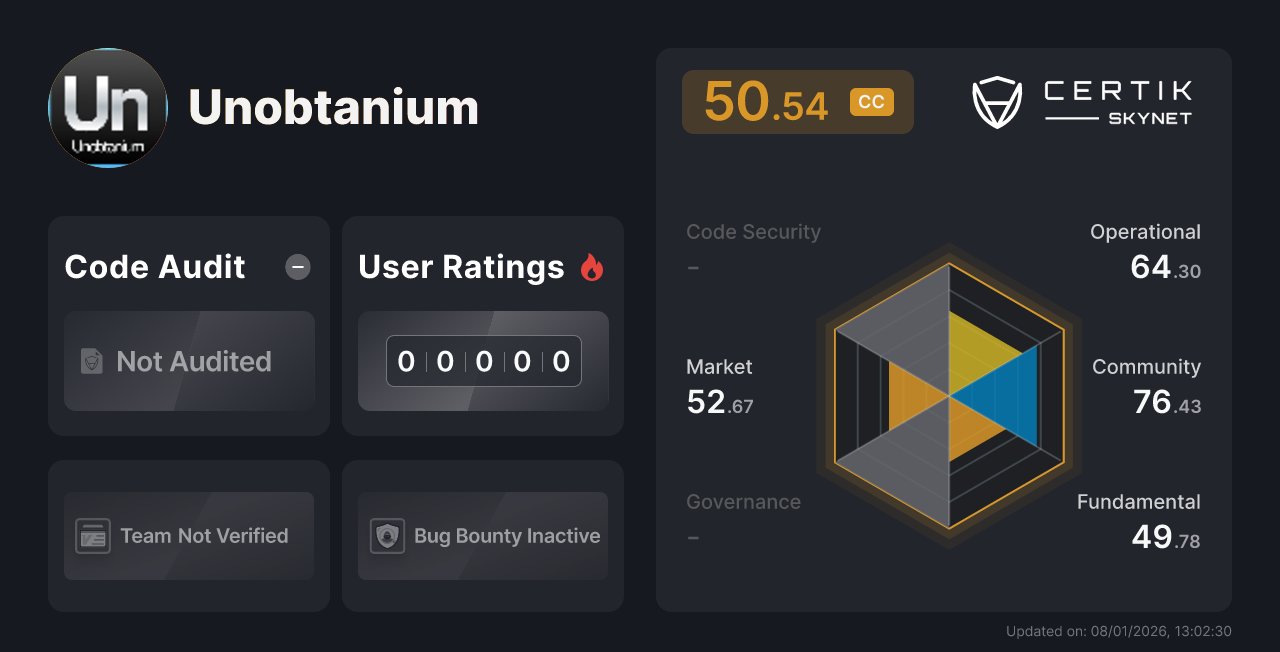Open the CC badge next to the score

(873, 101)
